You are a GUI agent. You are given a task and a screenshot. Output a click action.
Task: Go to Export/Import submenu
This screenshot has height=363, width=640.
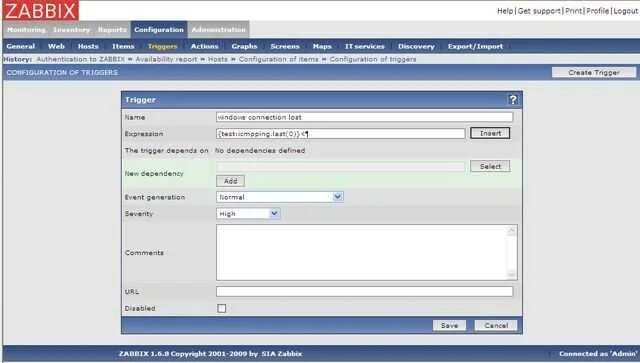475,47
